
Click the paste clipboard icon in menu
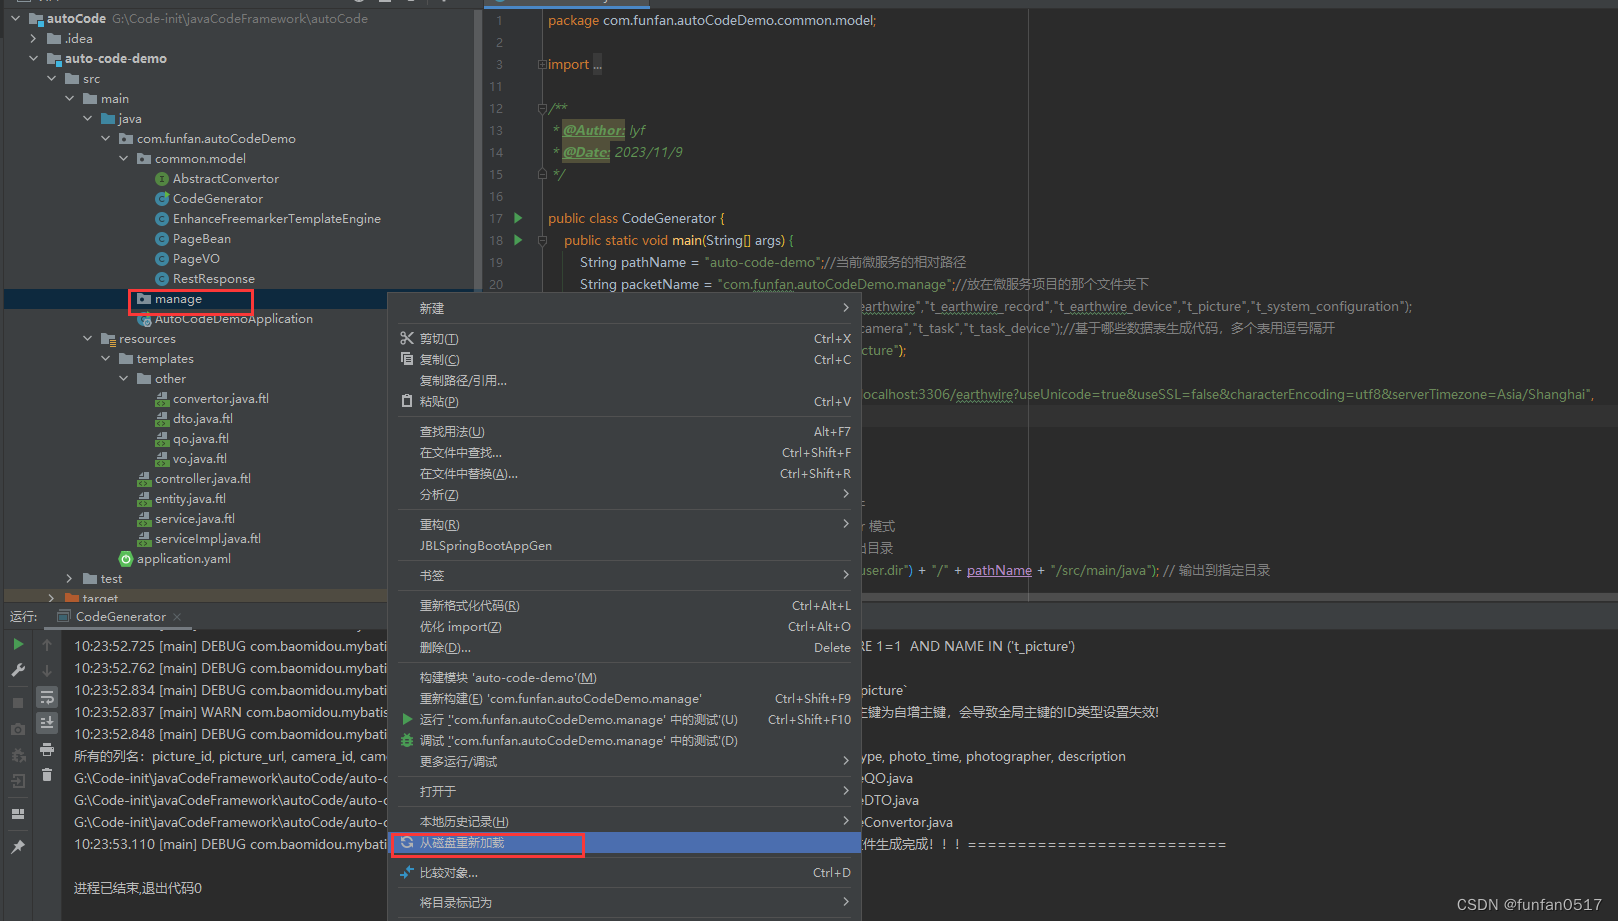click(x=407, y=401)
